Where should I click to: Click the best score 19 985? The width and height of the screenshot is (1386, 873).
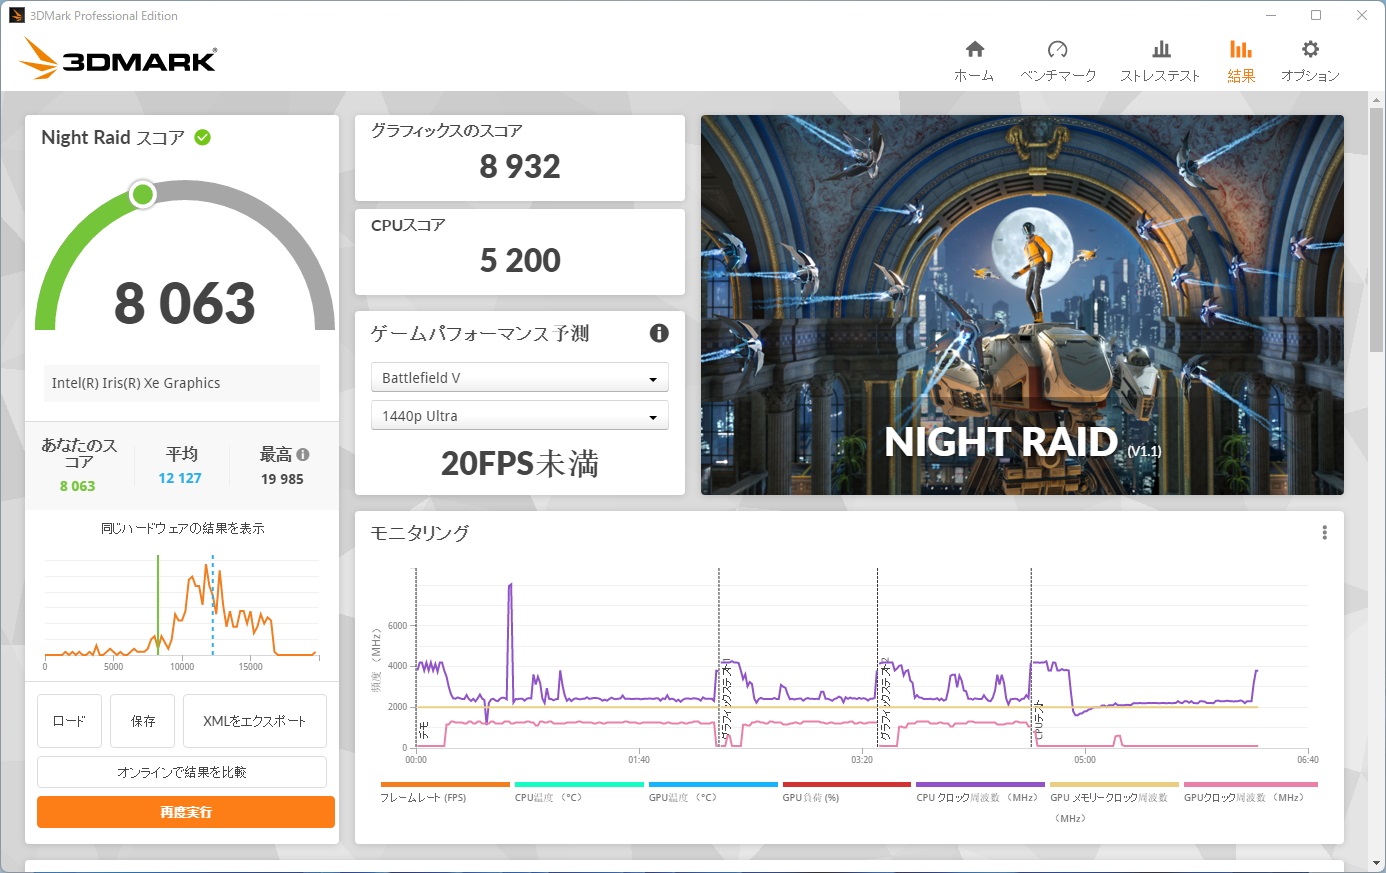[282, 479]
